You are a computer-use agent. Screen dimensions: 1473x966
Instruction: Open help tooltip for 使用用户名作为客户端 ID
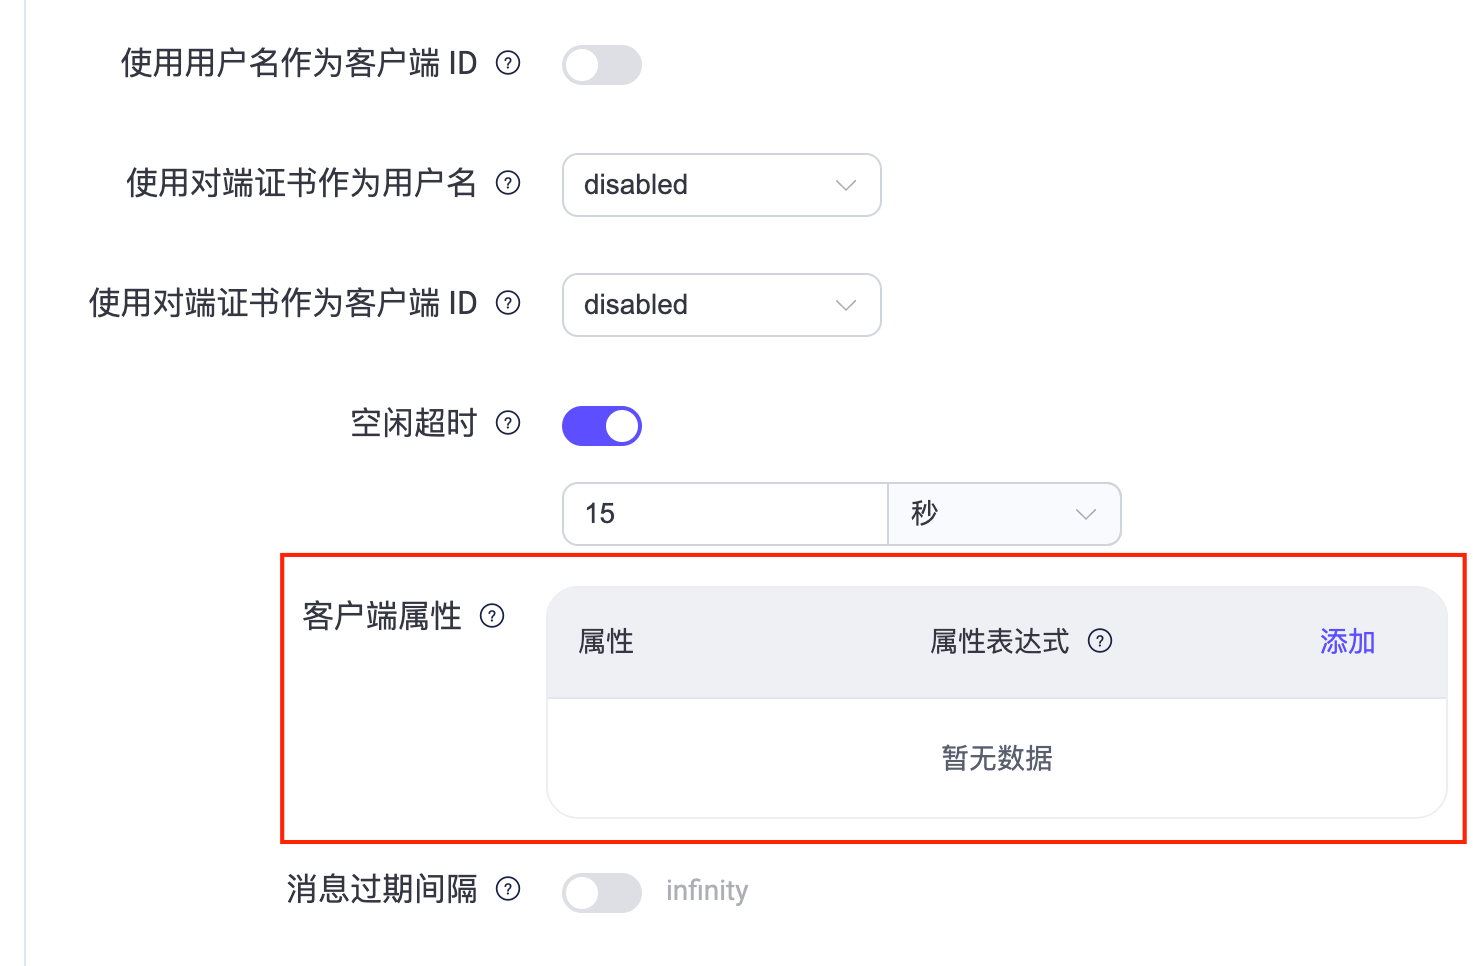pyautogui.click(x=508, y=63)
